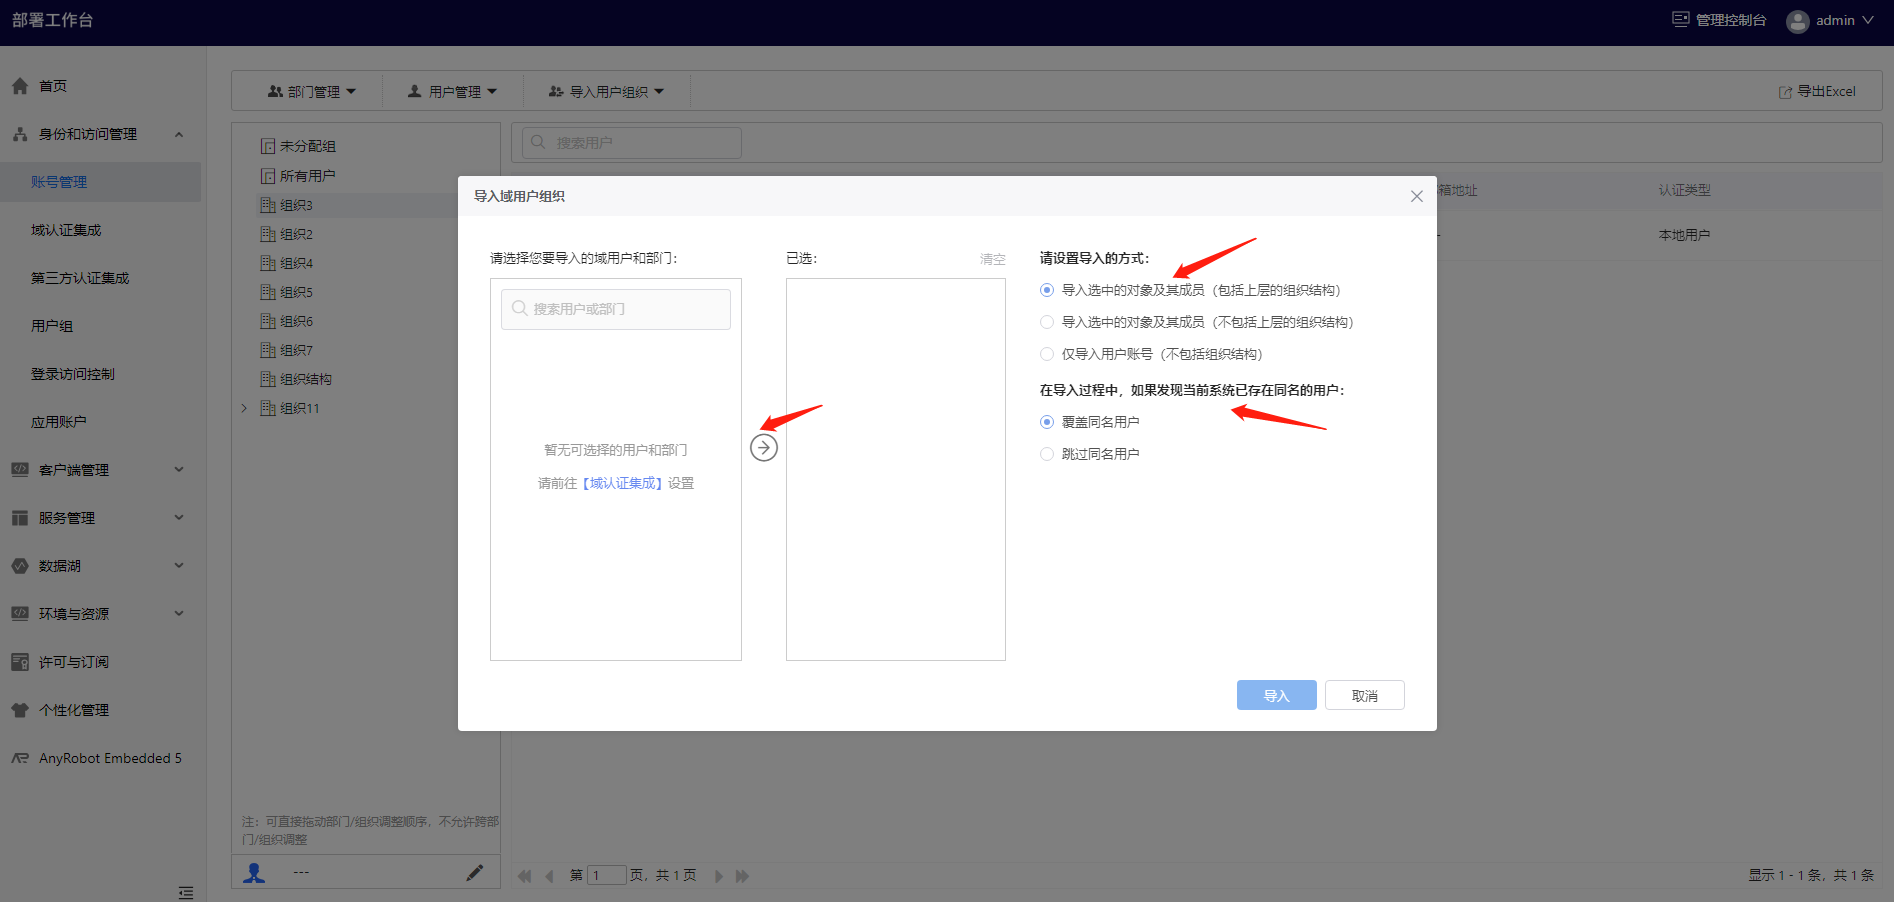Click the 导出Excel button
The width and height of the screenshot is (1894, 902).
[1816, 91]
